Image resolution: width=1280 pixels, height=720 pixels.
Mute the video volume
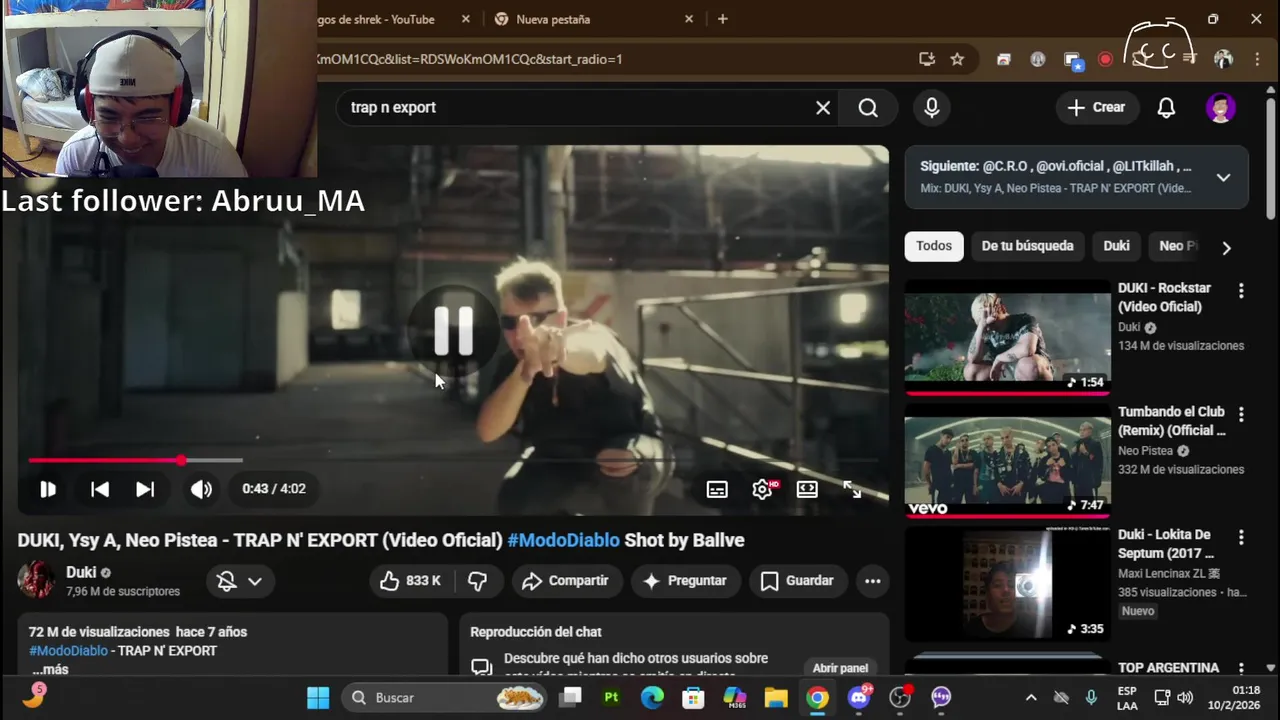click(x=201, y=489)
